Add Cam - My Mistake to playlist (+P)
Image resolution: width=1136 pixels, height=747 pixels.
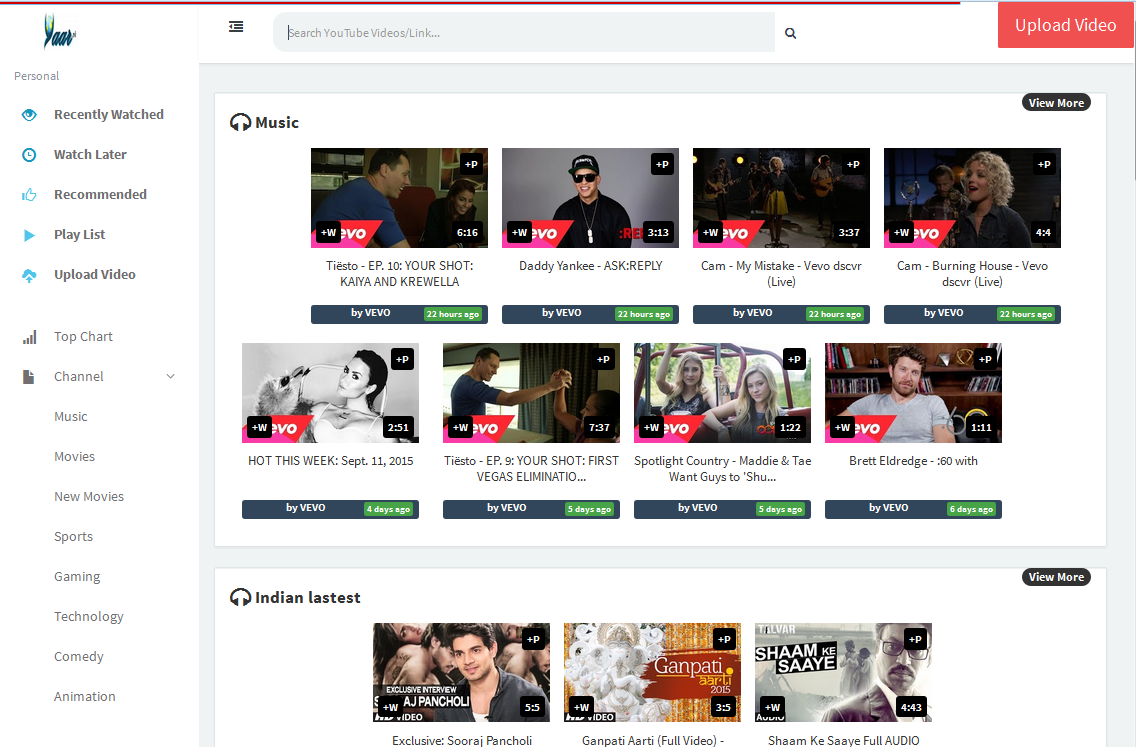tap(853, 164)
